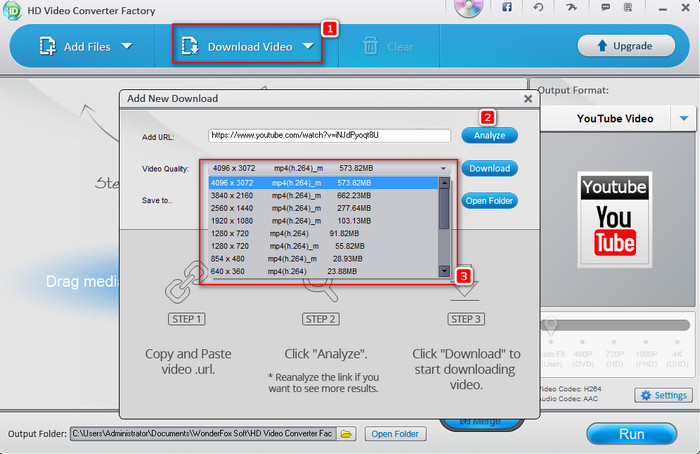Select the 4K (UHD) slider mark

pyautogui.click(x=677, y=342)
